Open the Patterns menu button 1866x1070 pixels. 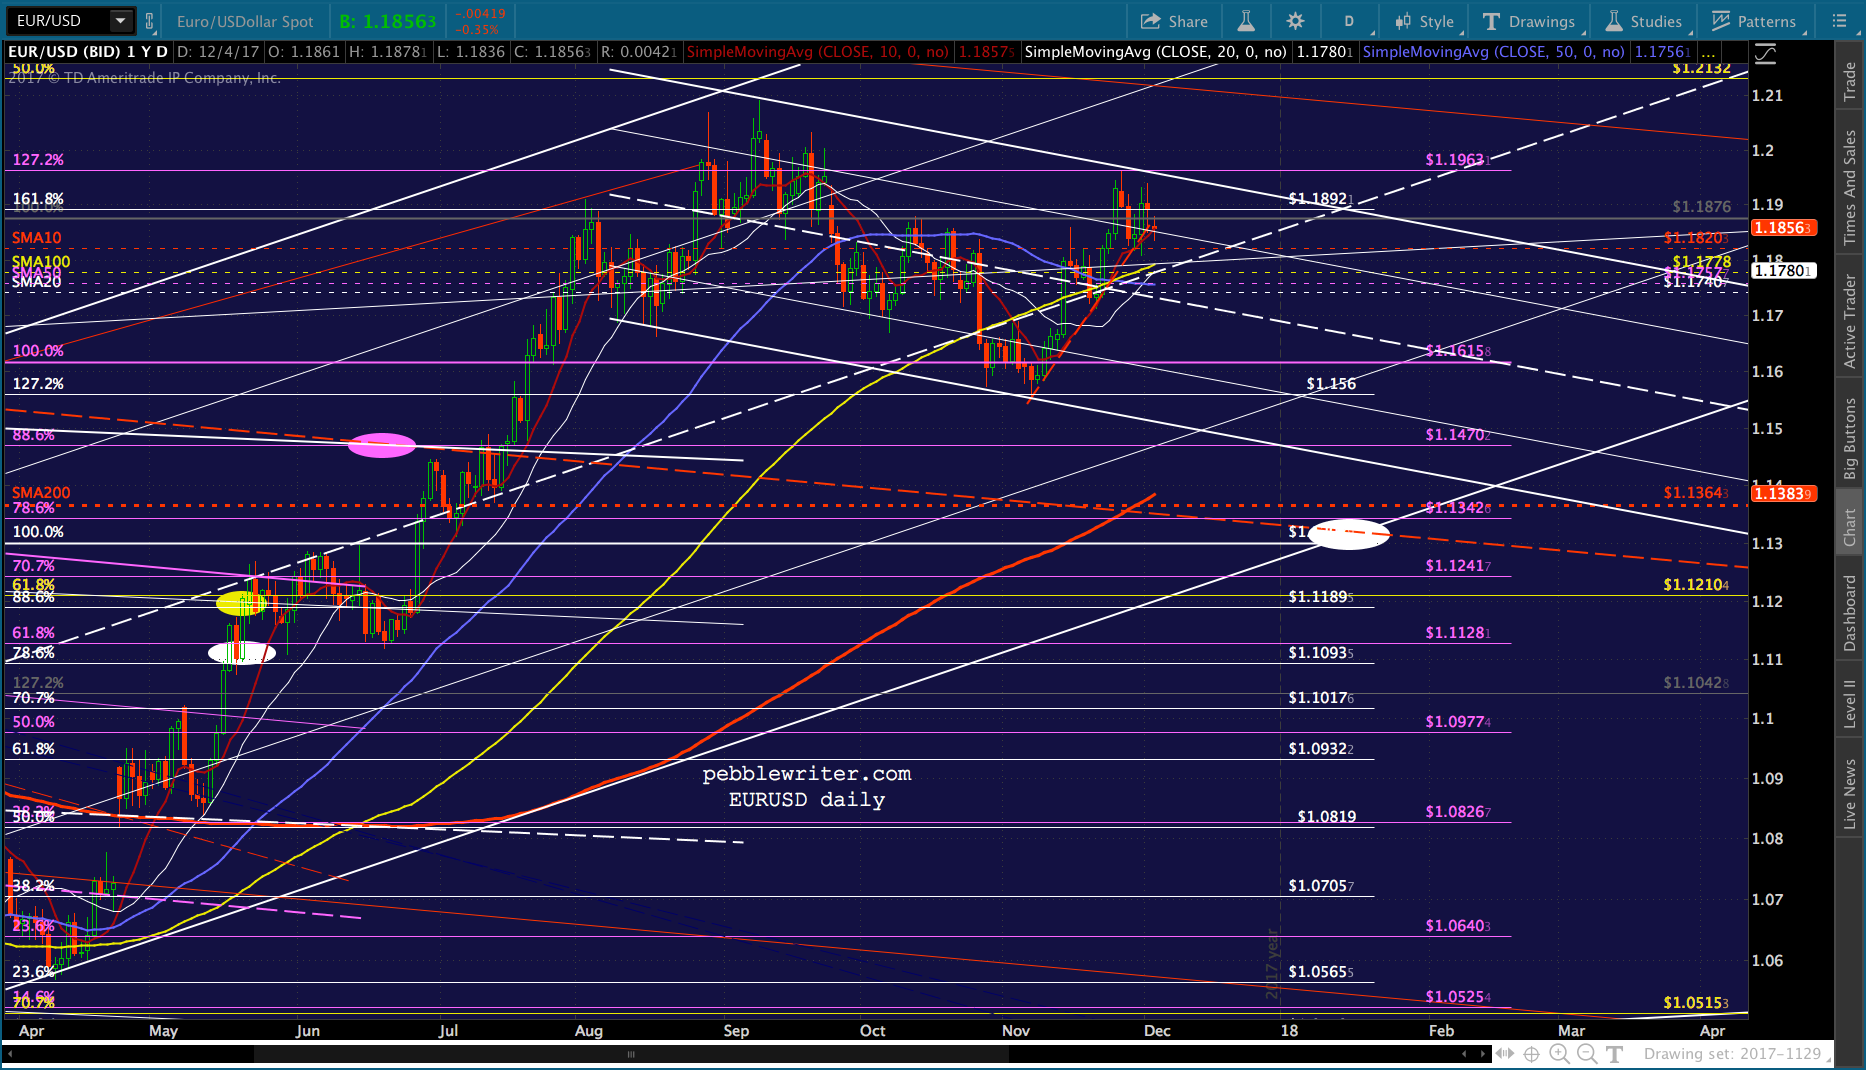tap(1755, 21)
